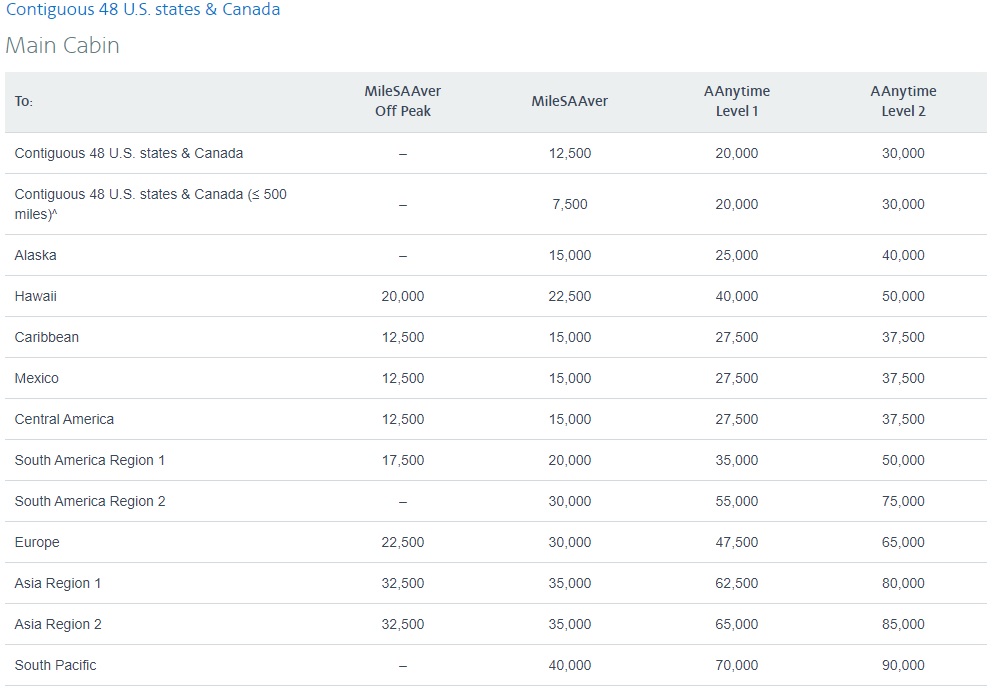Click South America Region 1 label
The height and width of the screenshot is (694, 996).
[90, 460]
